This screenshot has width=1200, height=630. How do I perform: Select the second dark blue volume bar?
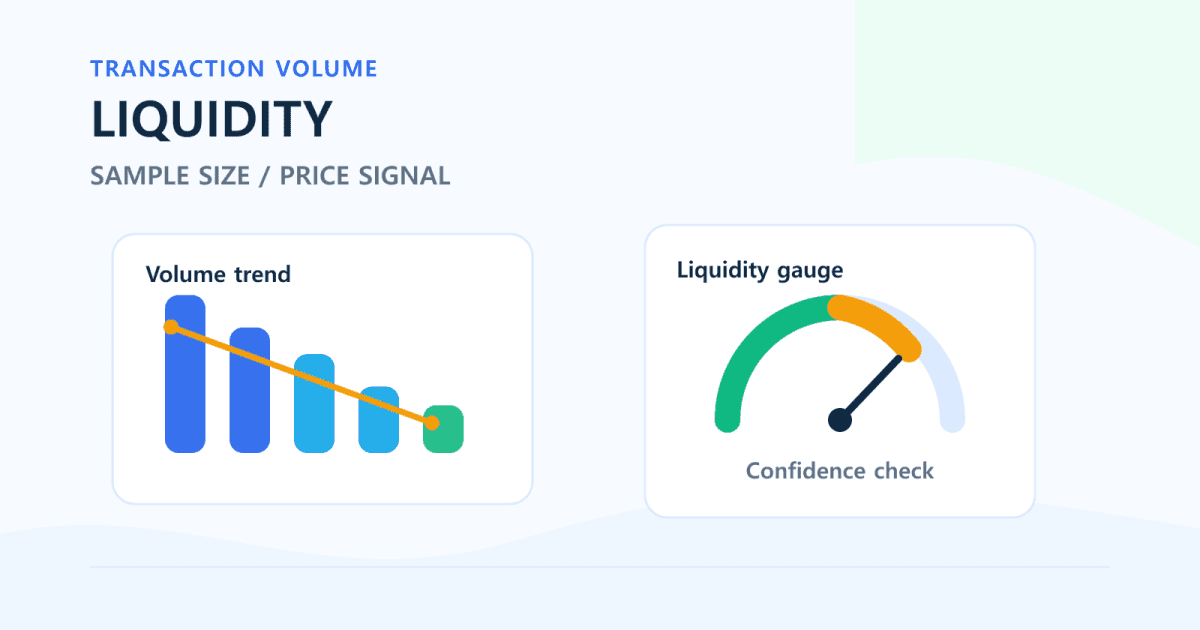[x=250, y=390]
